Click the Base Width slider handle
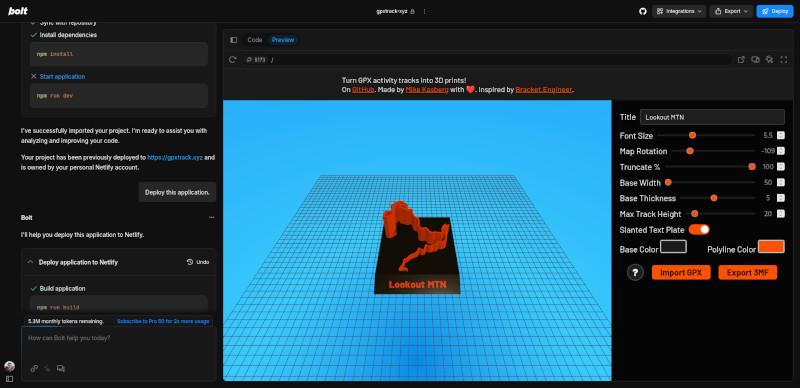Image resolution: width=800 pixels, height=388 pixels. click(x=668, y=183)
